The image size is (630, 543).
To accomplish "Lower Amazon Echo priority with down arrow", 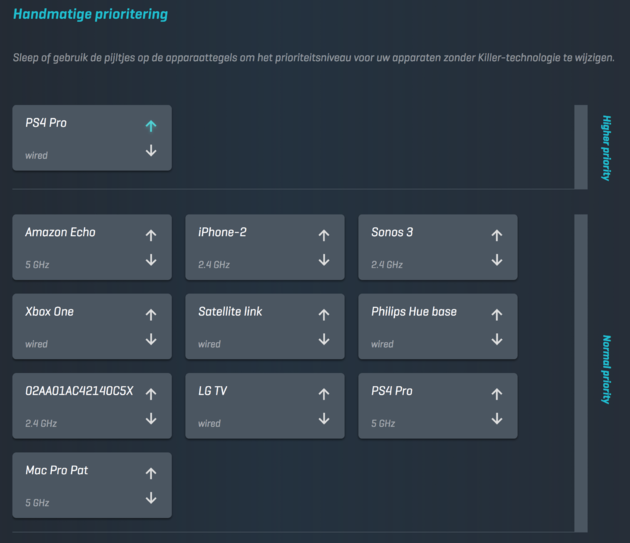I will coord(151,260).
